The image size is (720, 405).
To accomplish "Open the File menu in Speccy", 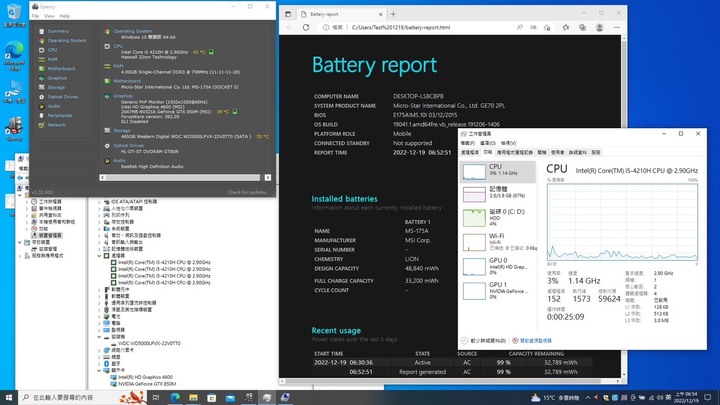I will [35, 16].
